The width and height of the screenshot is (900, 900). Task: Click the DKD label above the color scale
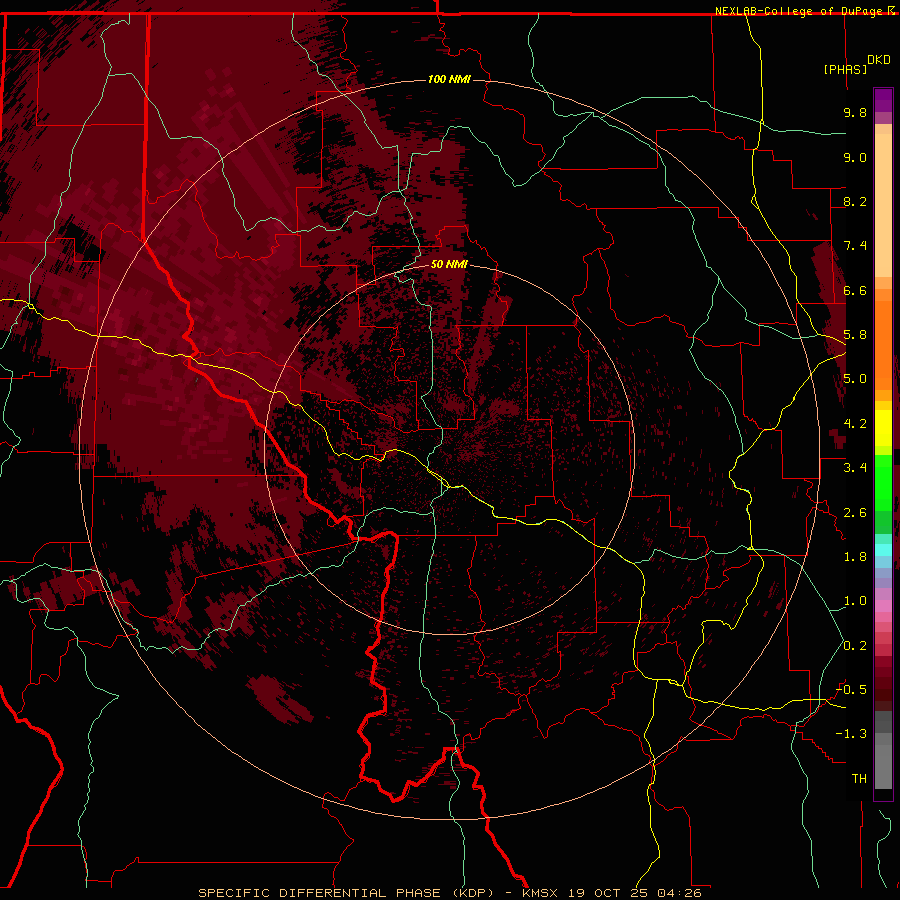(x=878, y=60)
